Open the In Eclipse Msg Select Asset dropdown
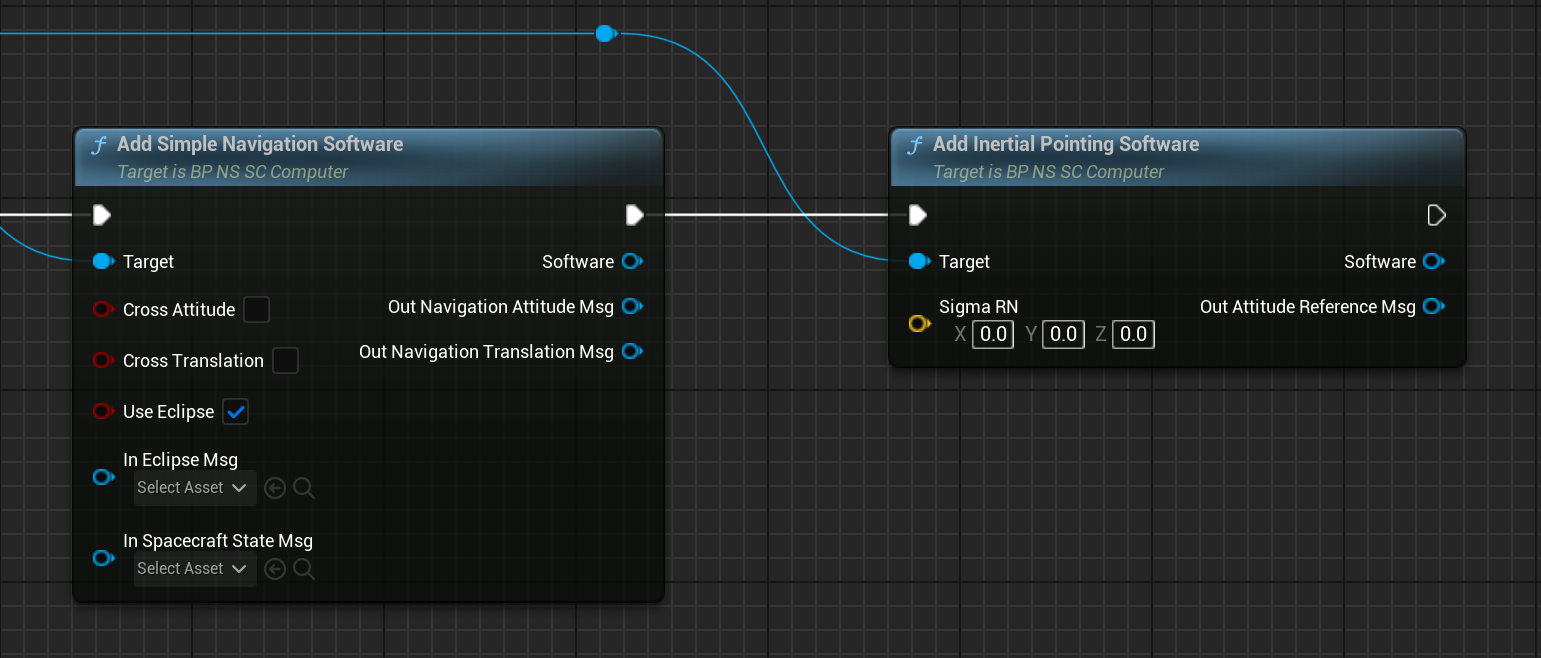1541x658 pixels. (x=193, y=488)
